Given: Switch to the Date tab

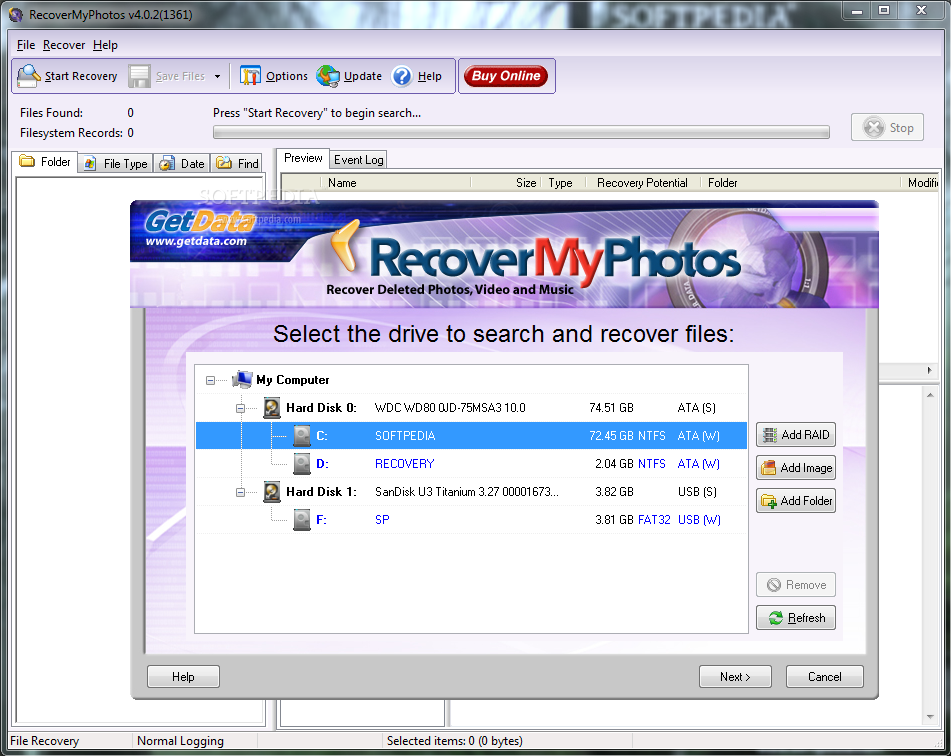Looking at the screenshot, I should [182, 163].
